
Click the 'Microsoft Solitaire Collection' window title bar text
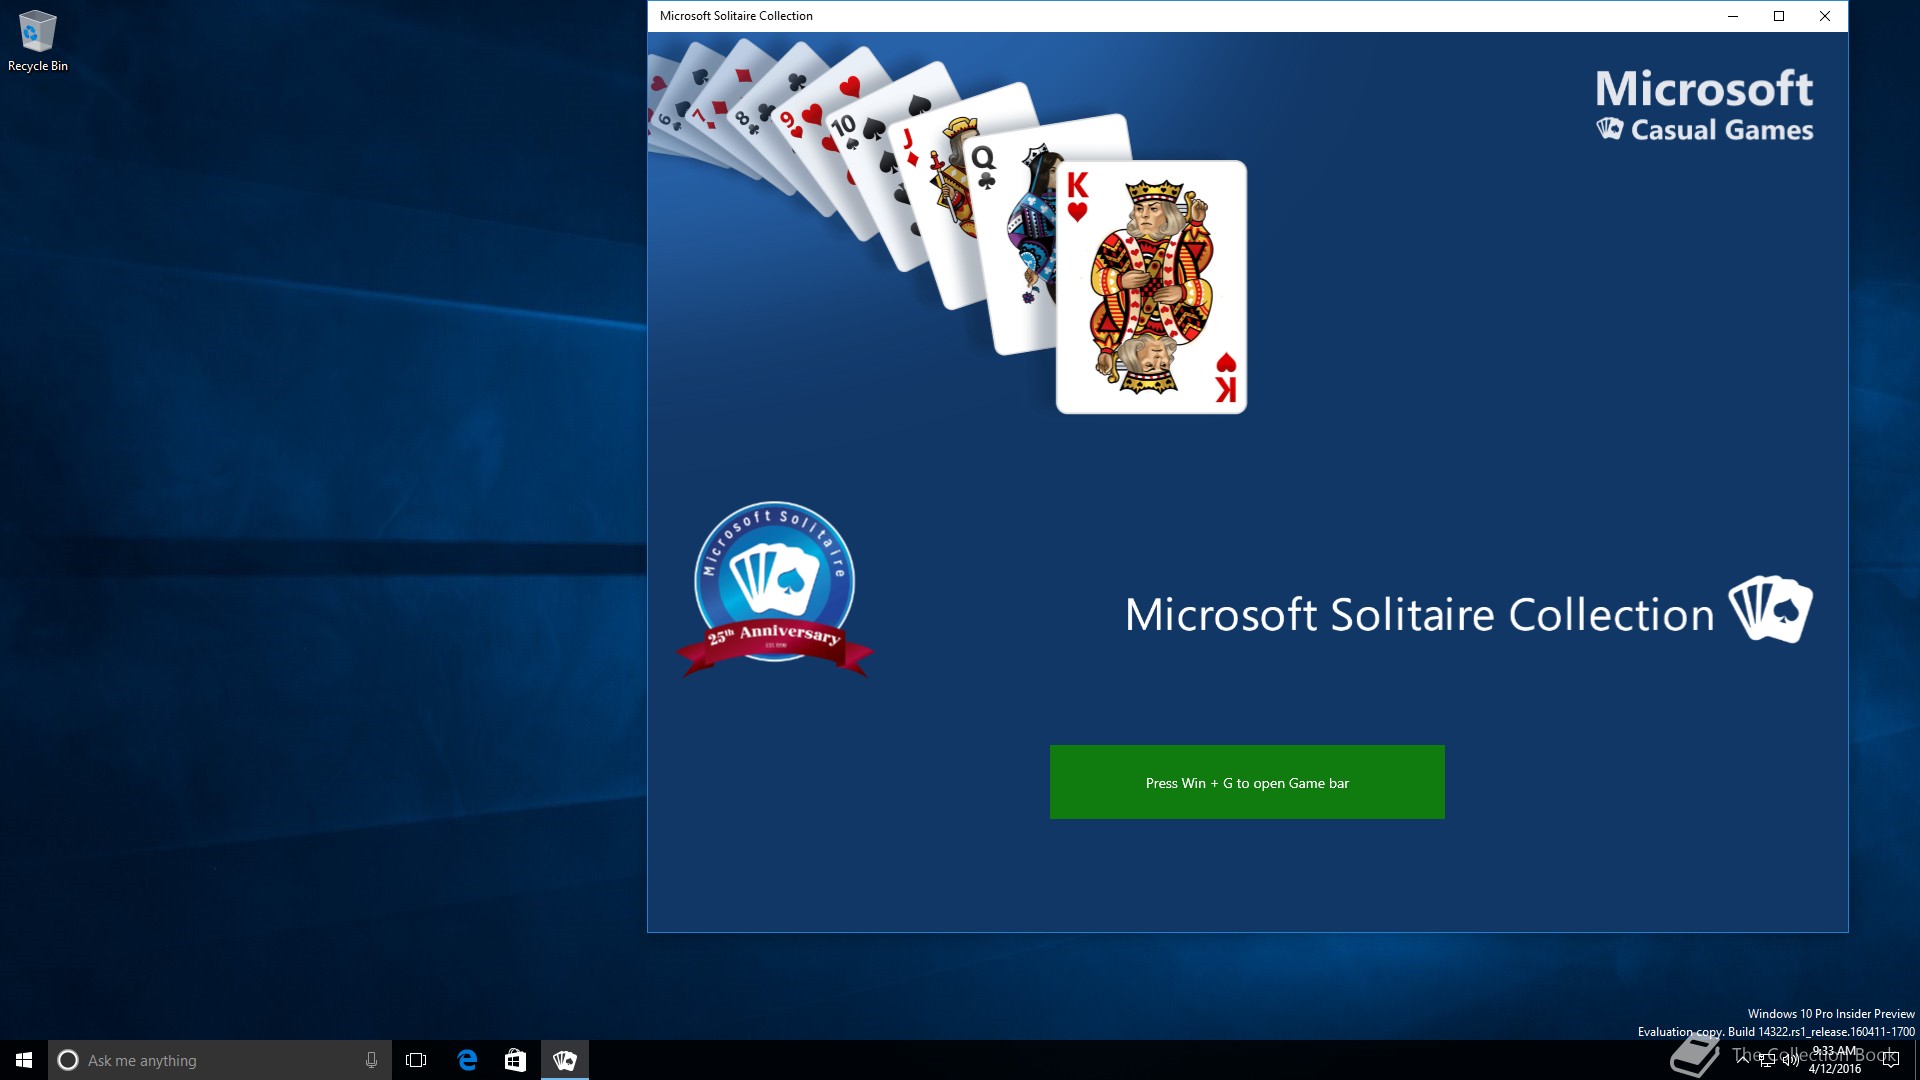(736, 16)
